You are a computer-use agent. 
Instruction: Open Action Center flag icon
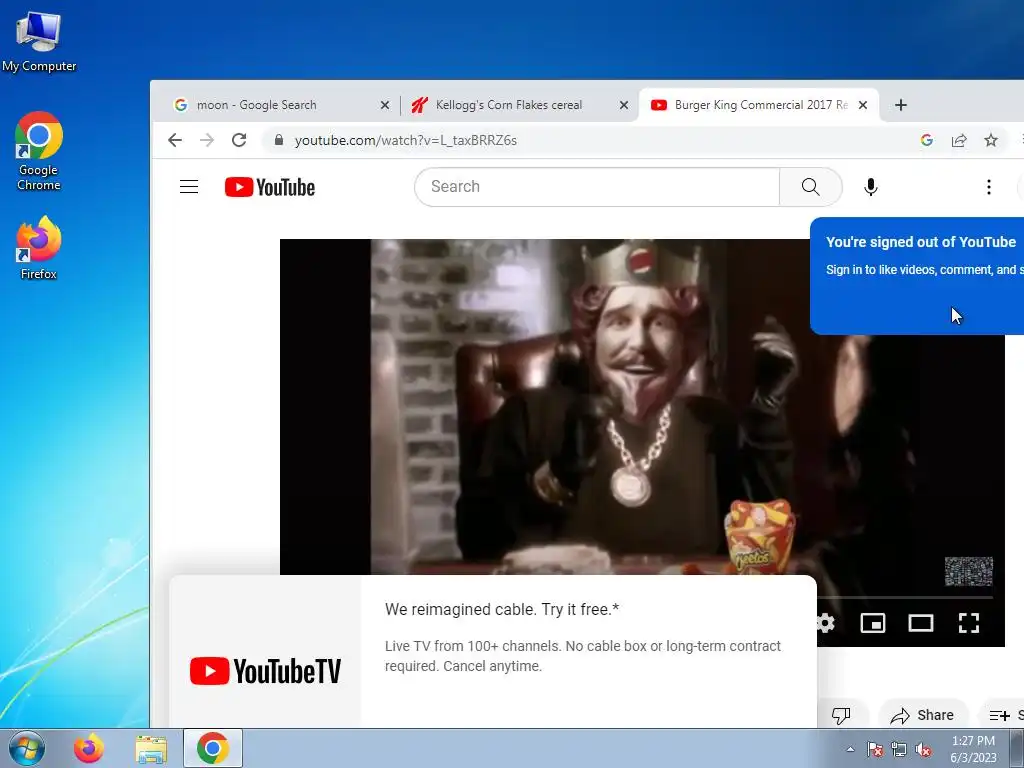click(x=875, y=749)
